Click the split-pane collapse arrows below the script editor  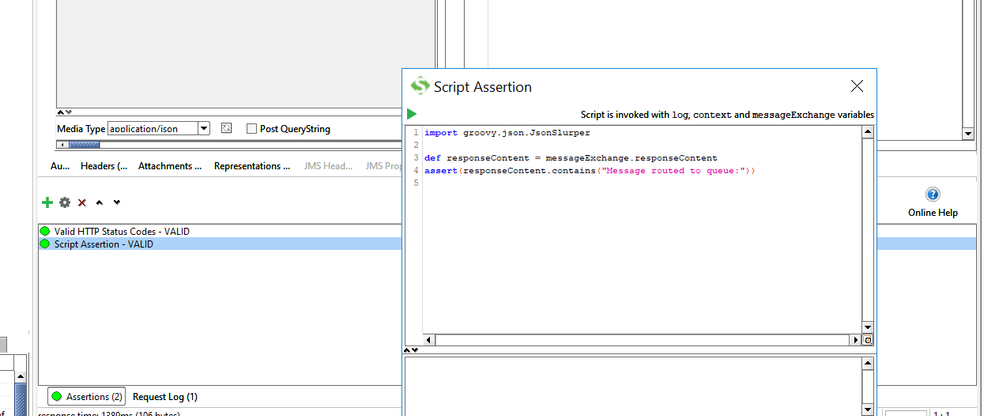411,350
